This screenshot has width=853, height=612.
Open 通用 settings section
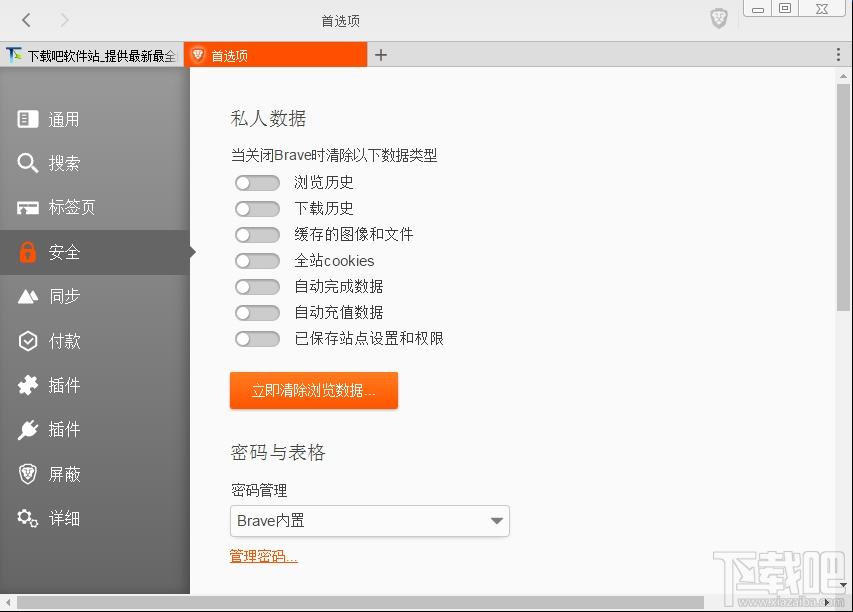95,119
